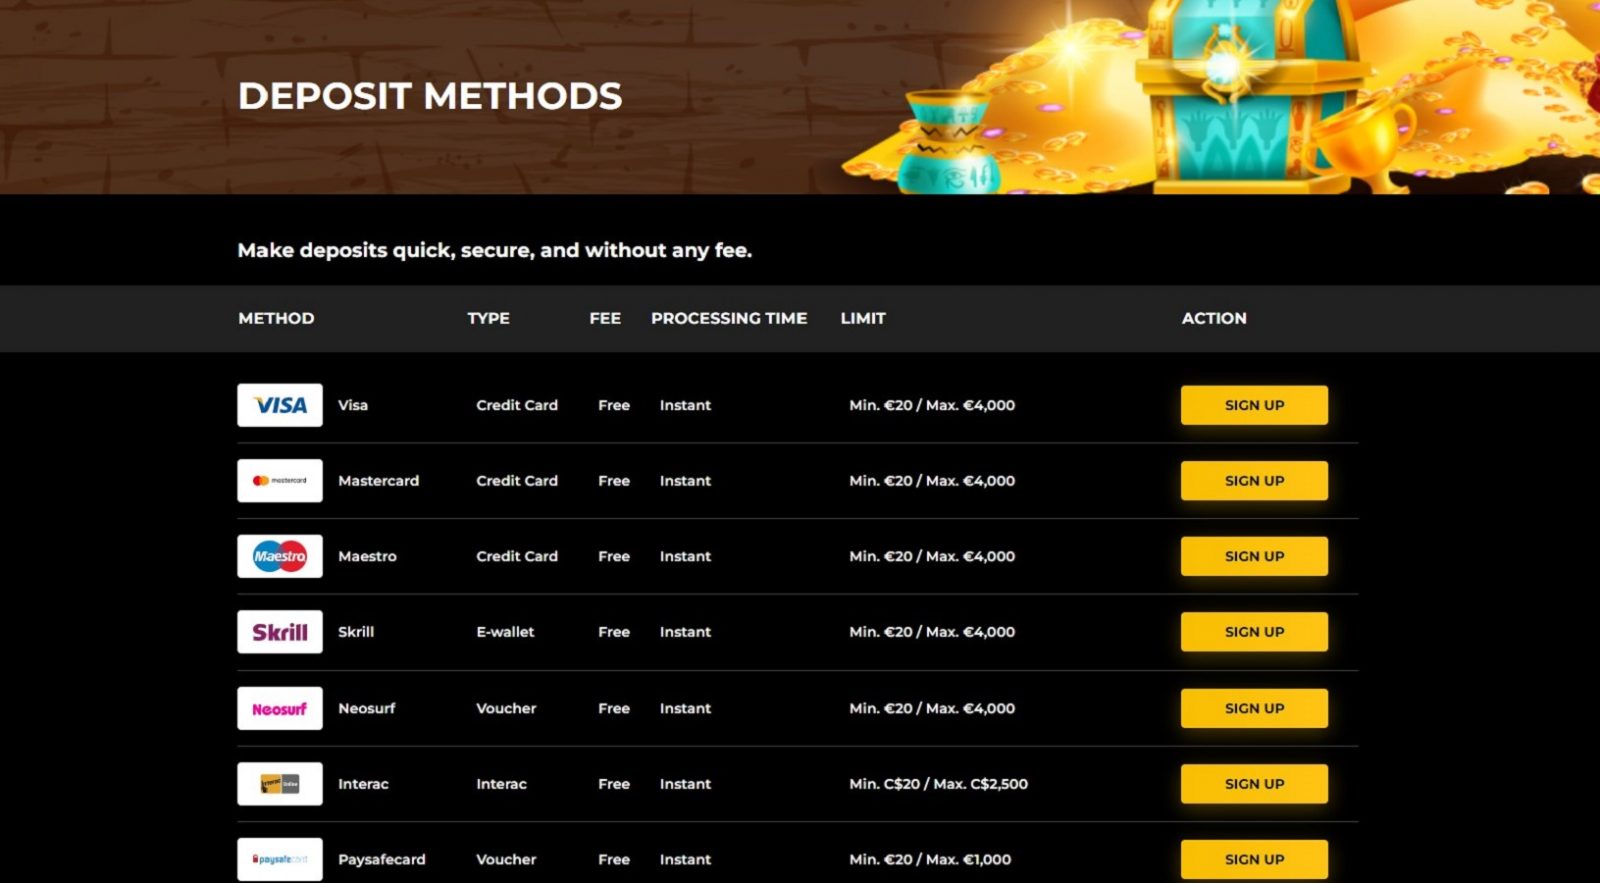Click the Skrill logo icon
Image resolution: width=1600 pixels, height=883 pixels.
[280, 632]
